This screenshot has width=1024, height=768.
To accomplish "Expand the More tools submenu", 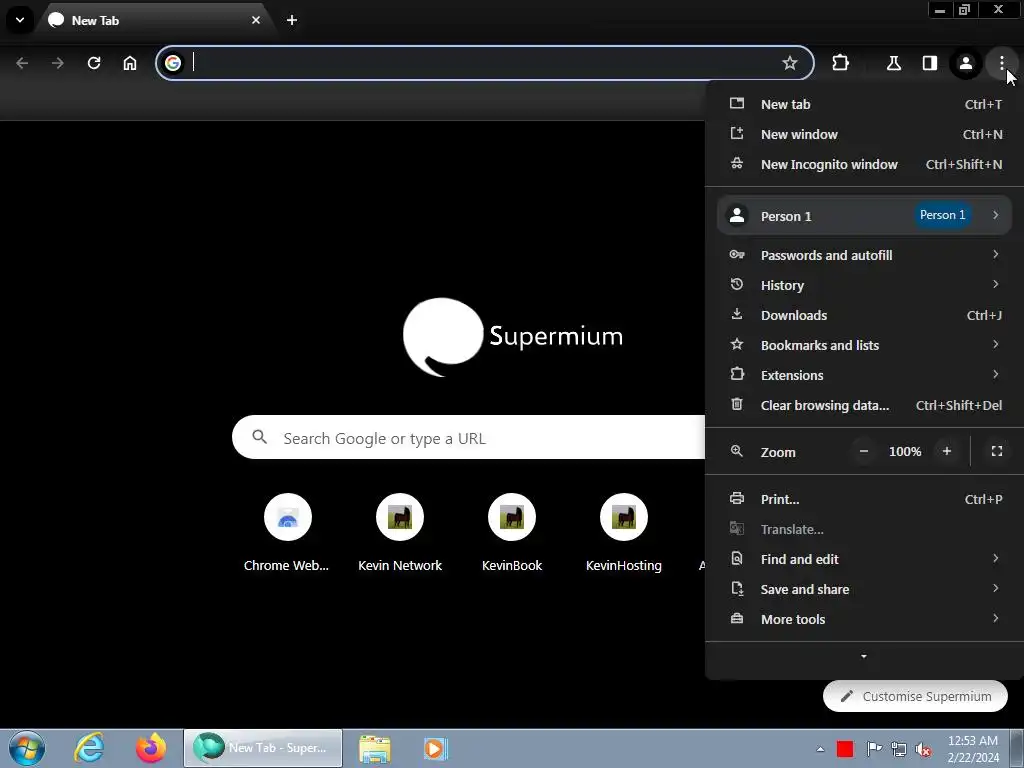I will [x=865, y=620].
